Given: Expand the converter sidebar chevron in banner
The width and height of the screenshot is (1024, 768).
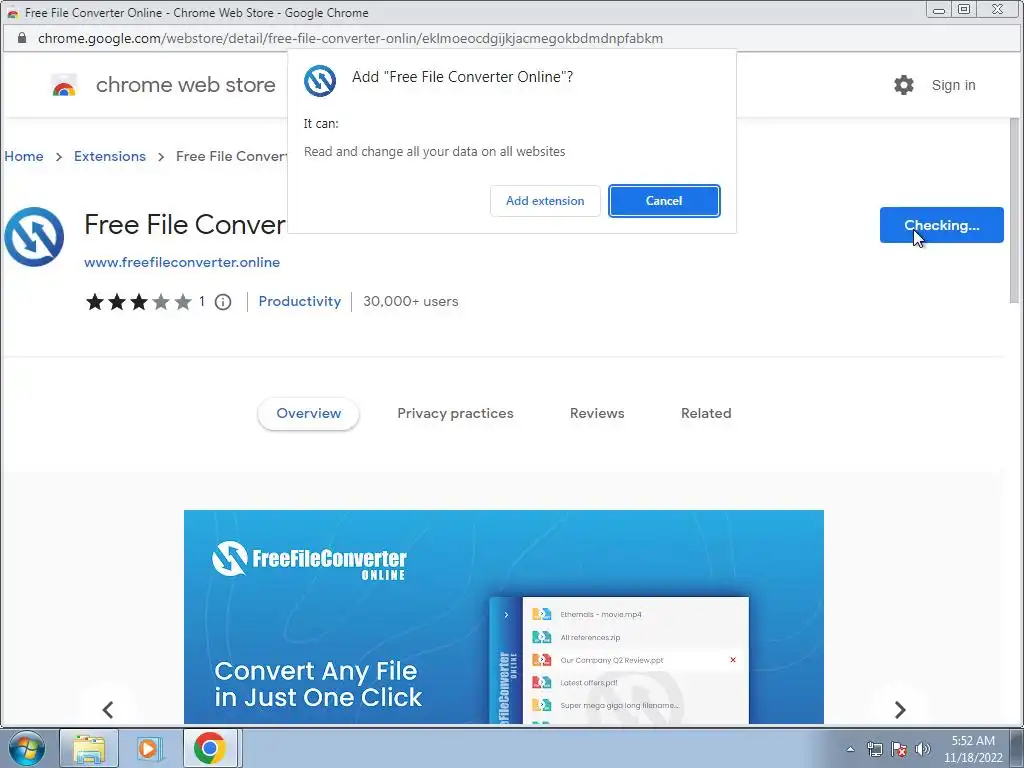Looking at the screenshot, I should click(505, 615).
